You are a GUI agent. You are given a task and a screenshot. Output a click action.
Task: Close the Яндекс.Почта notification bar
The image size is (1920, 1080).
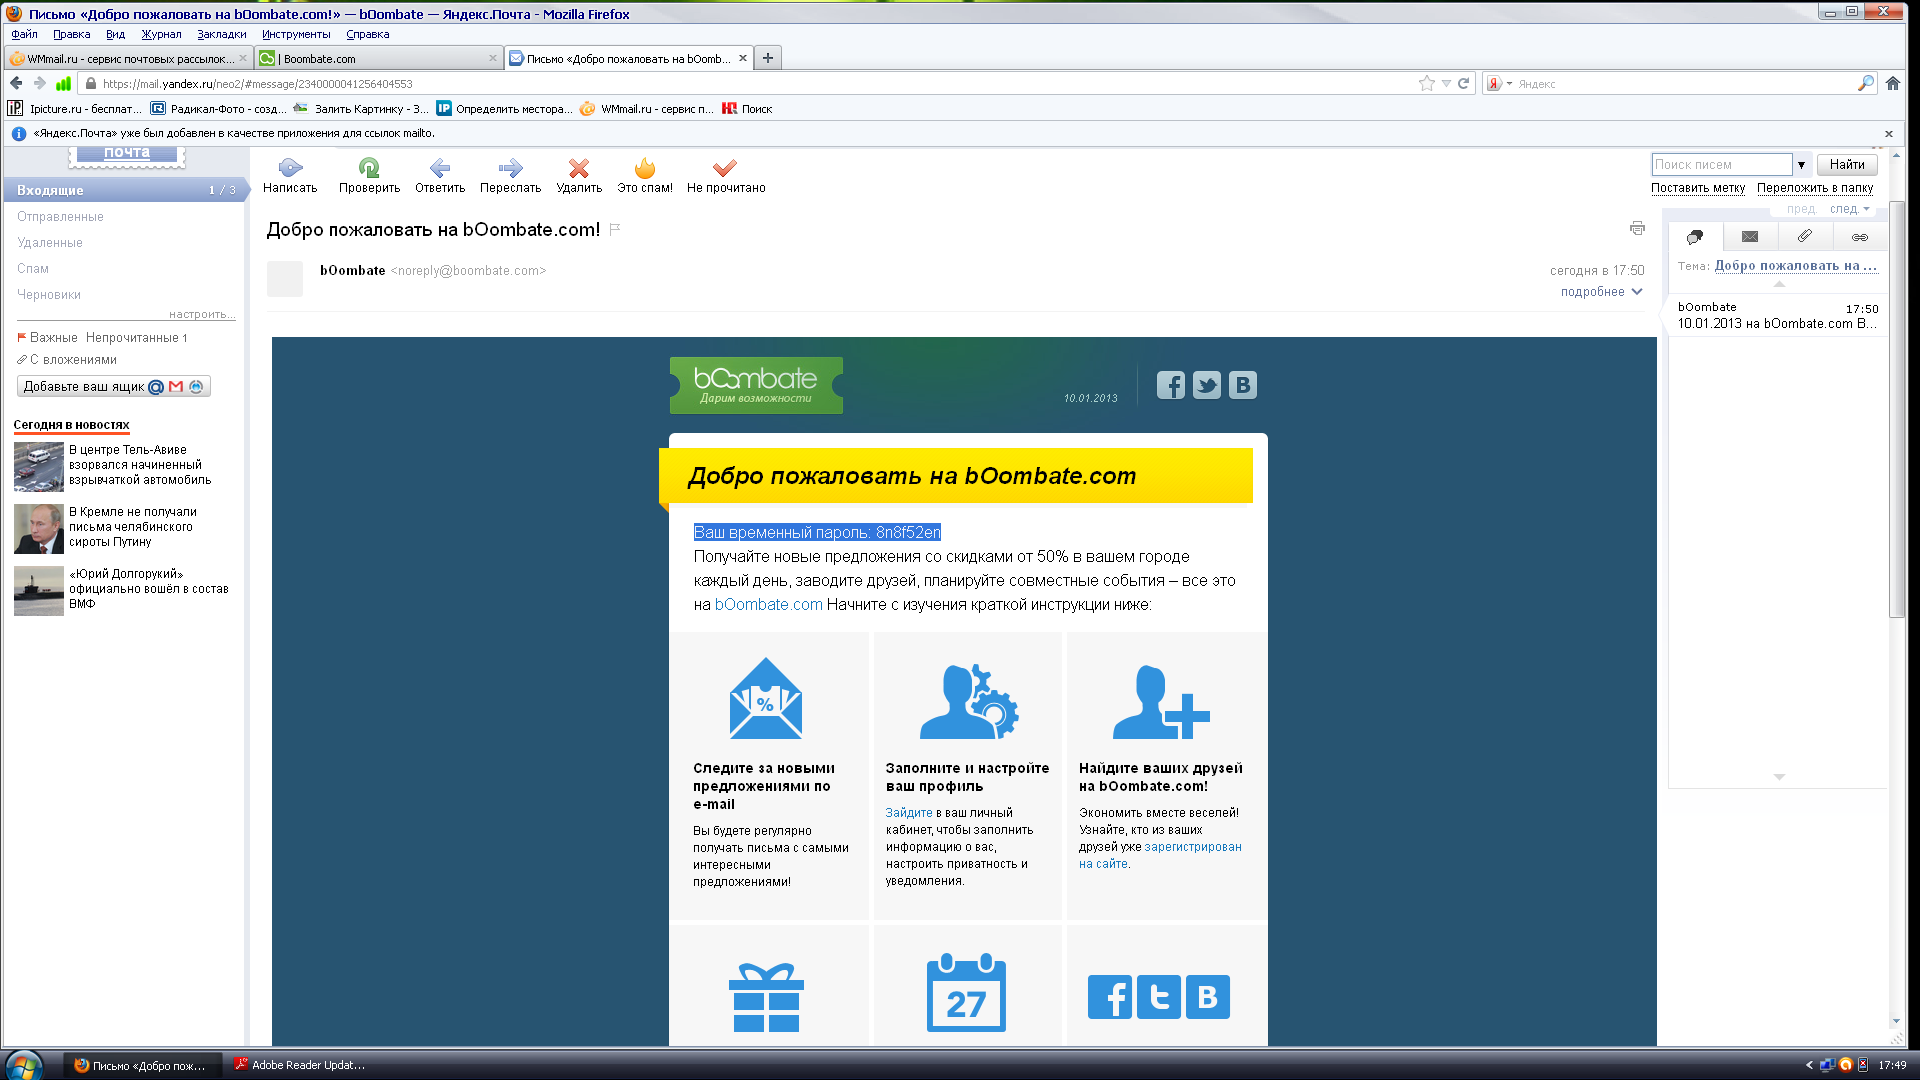pyautogui.click(x=1889, y=133)
